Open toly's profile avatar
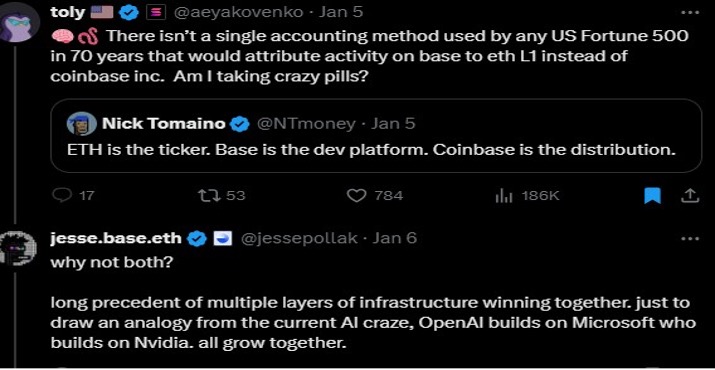Screen dimensions: 715x370 17,23
